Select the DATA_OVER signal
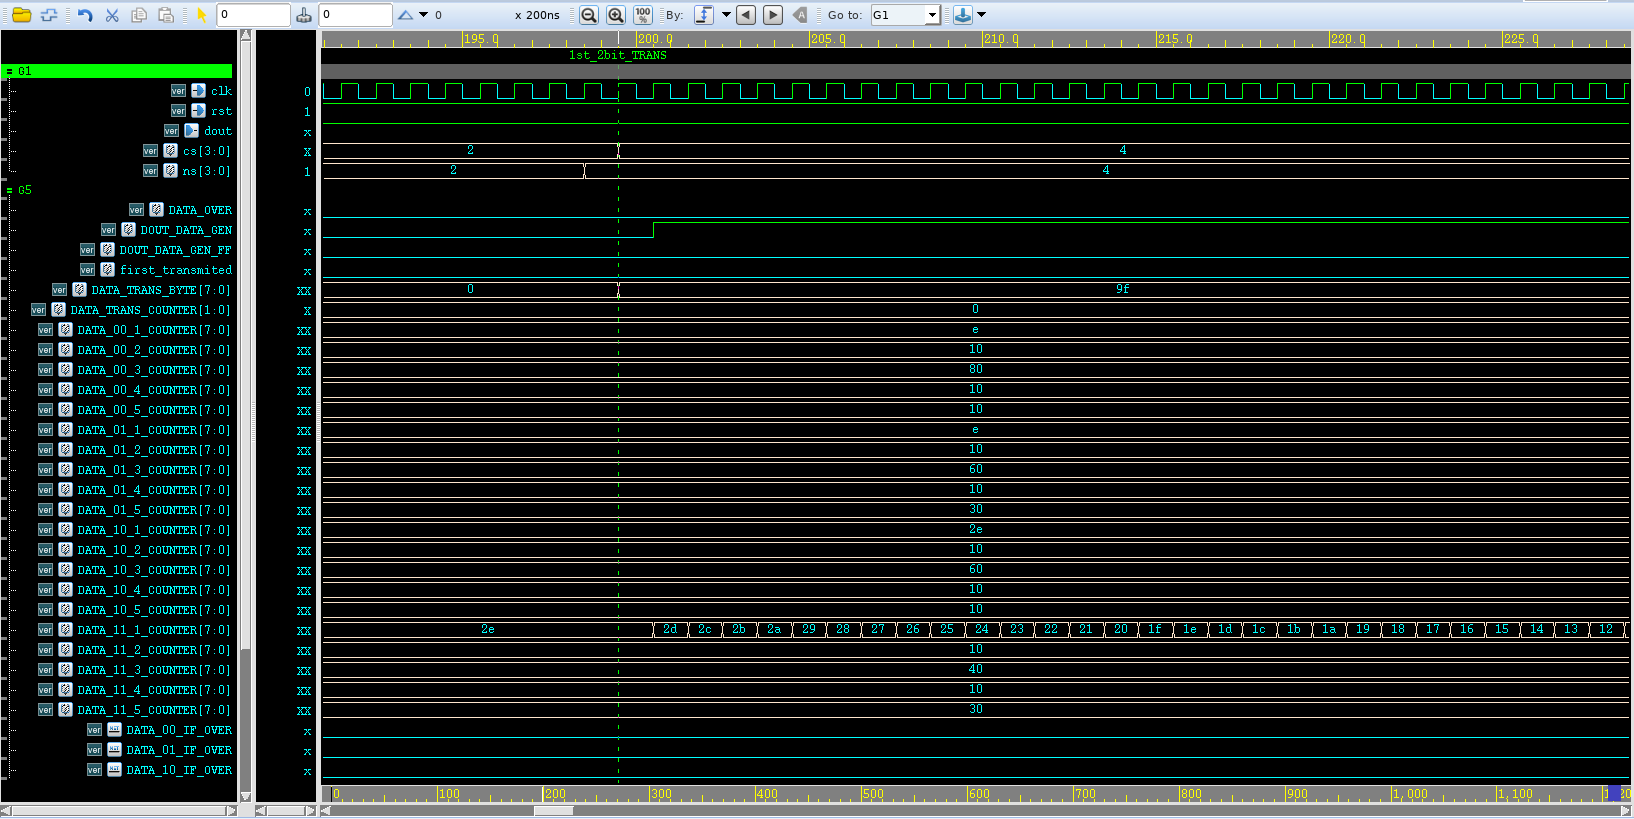The image size is (1634, 819). [x=200, y=210]
